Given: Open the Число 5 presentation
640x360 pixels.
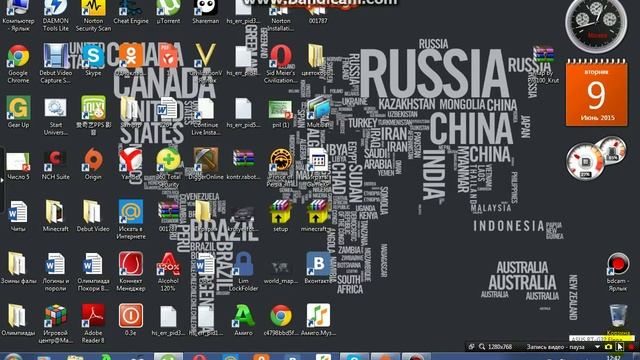Looking at the screenshot, I should pyautogui.click(x=18, y=165).
